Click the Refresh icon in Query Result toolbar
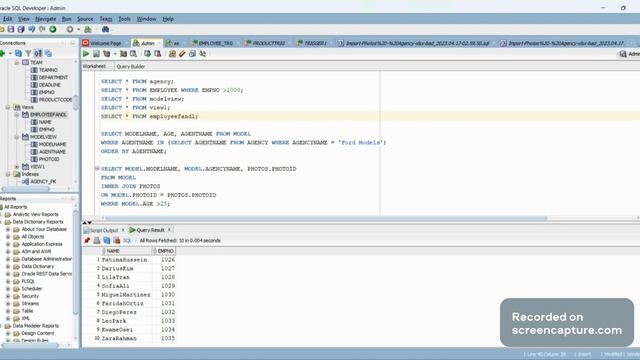 107,240
